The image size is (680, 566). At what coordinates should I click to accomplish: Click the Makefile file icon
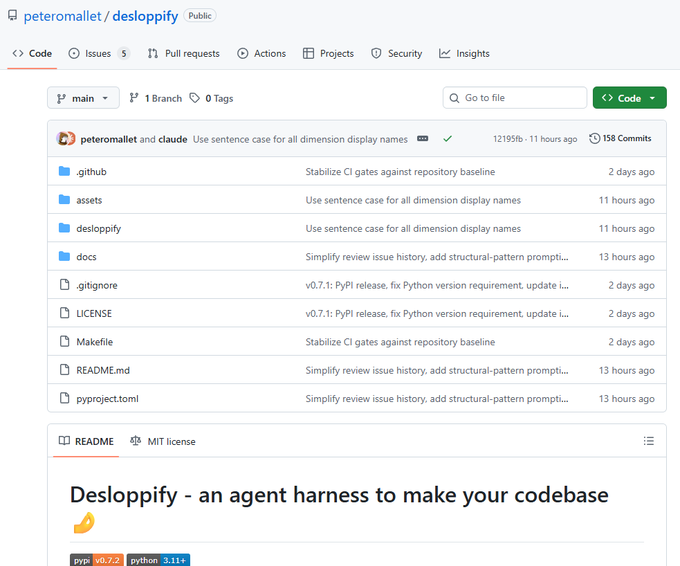pos(64,341)
